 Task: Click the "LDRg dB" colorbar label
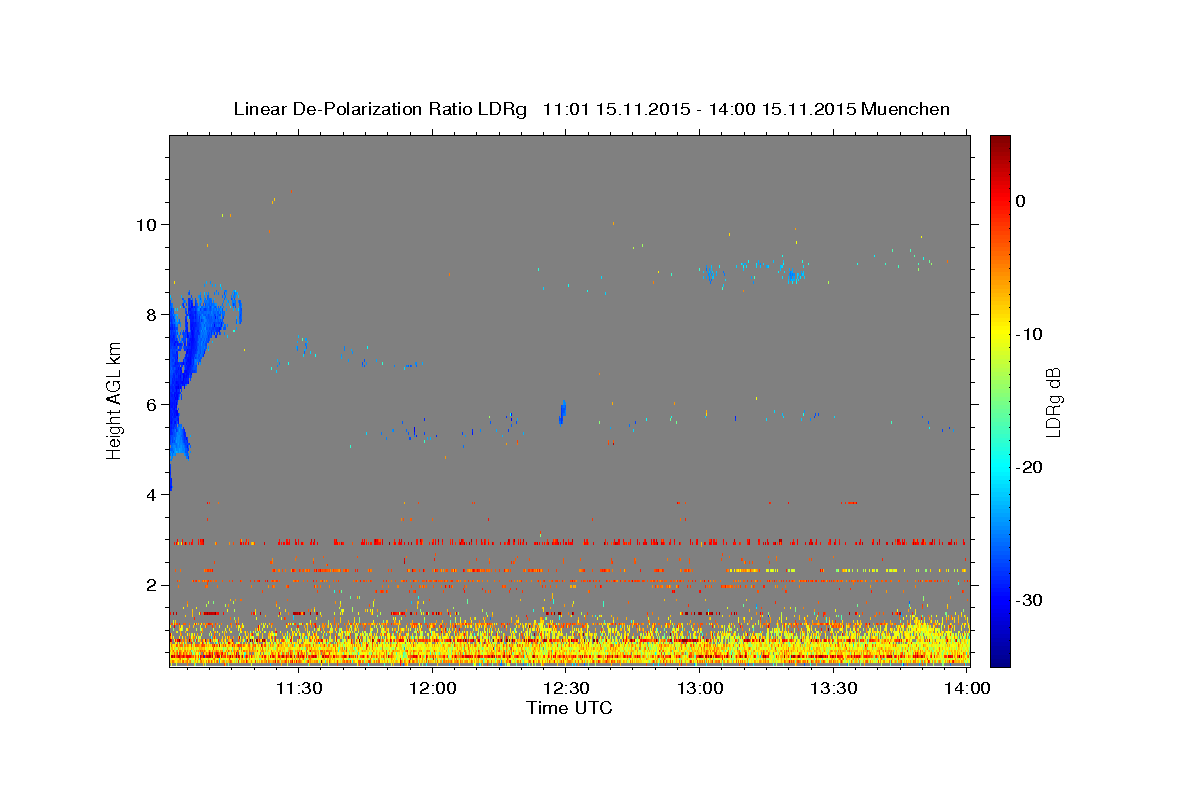[x=1052, y=402]
